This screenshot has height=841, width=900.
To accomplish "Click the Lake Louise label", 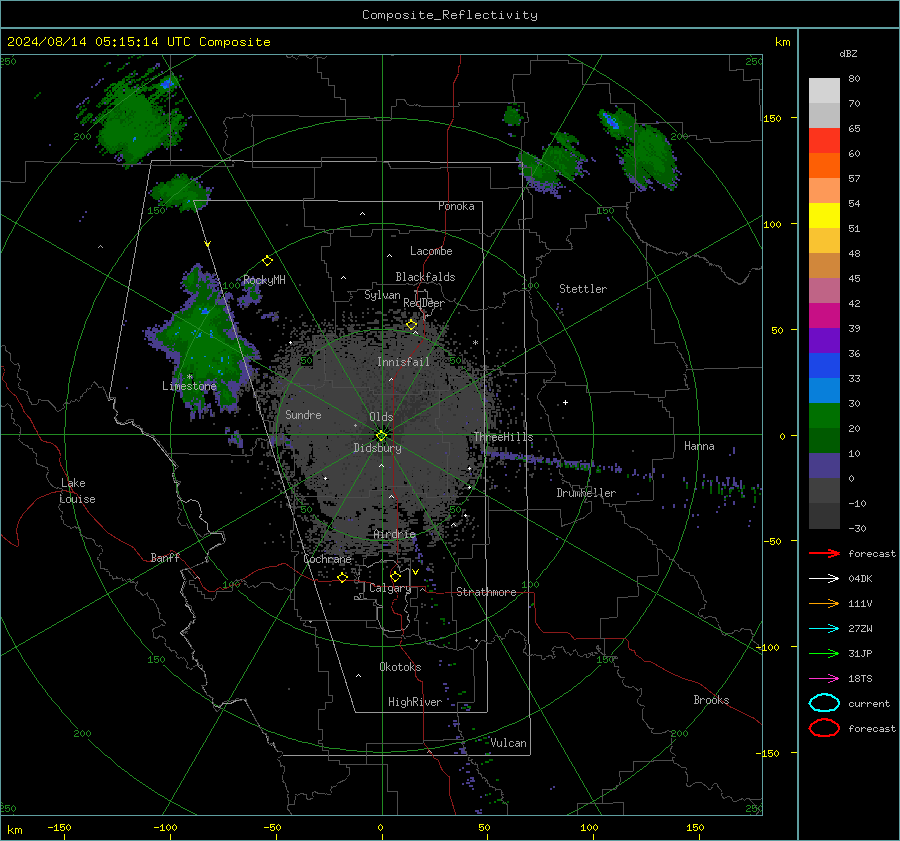I will (77, 491).
